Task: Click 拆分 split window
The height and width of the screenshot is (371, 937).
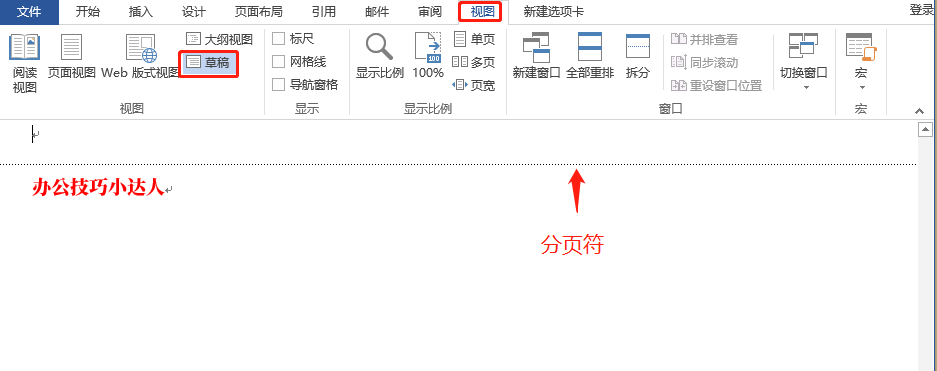Action: coord(638,57)
